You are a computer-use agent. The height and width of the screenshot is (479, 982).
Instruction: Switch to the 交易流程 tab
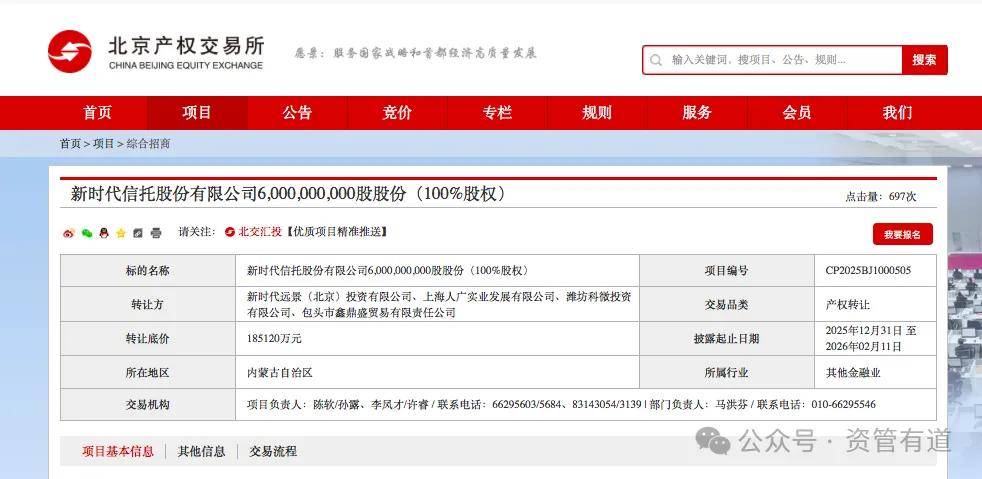click(273, 451)
